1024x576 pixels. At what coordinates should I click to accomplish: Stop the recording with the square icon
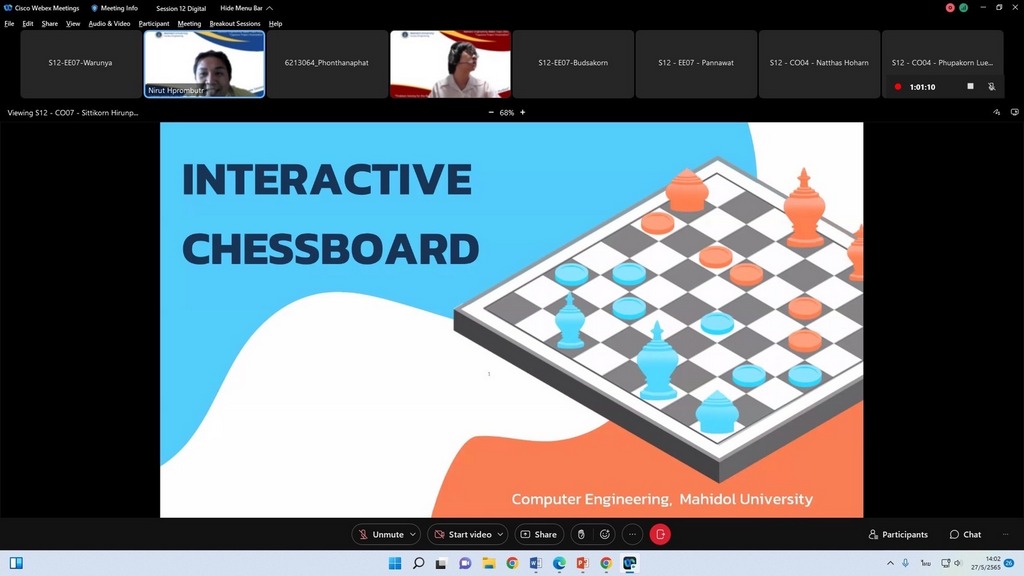click(969, 87)
